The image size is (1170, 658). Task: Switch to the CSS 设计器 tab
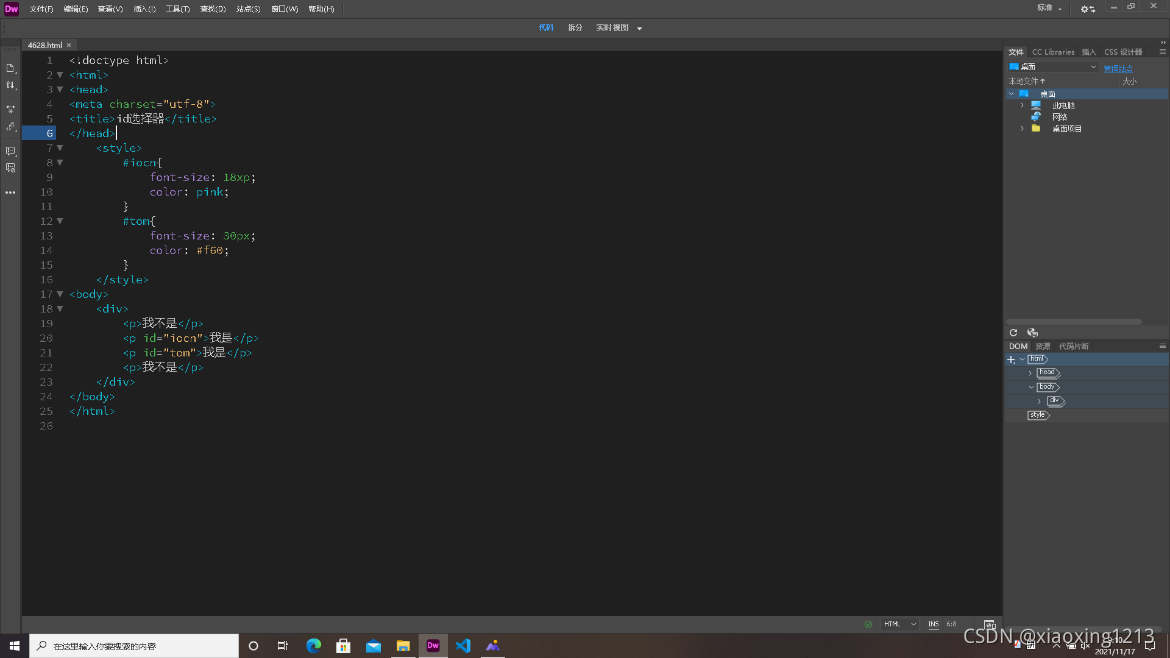[1123, 52]
